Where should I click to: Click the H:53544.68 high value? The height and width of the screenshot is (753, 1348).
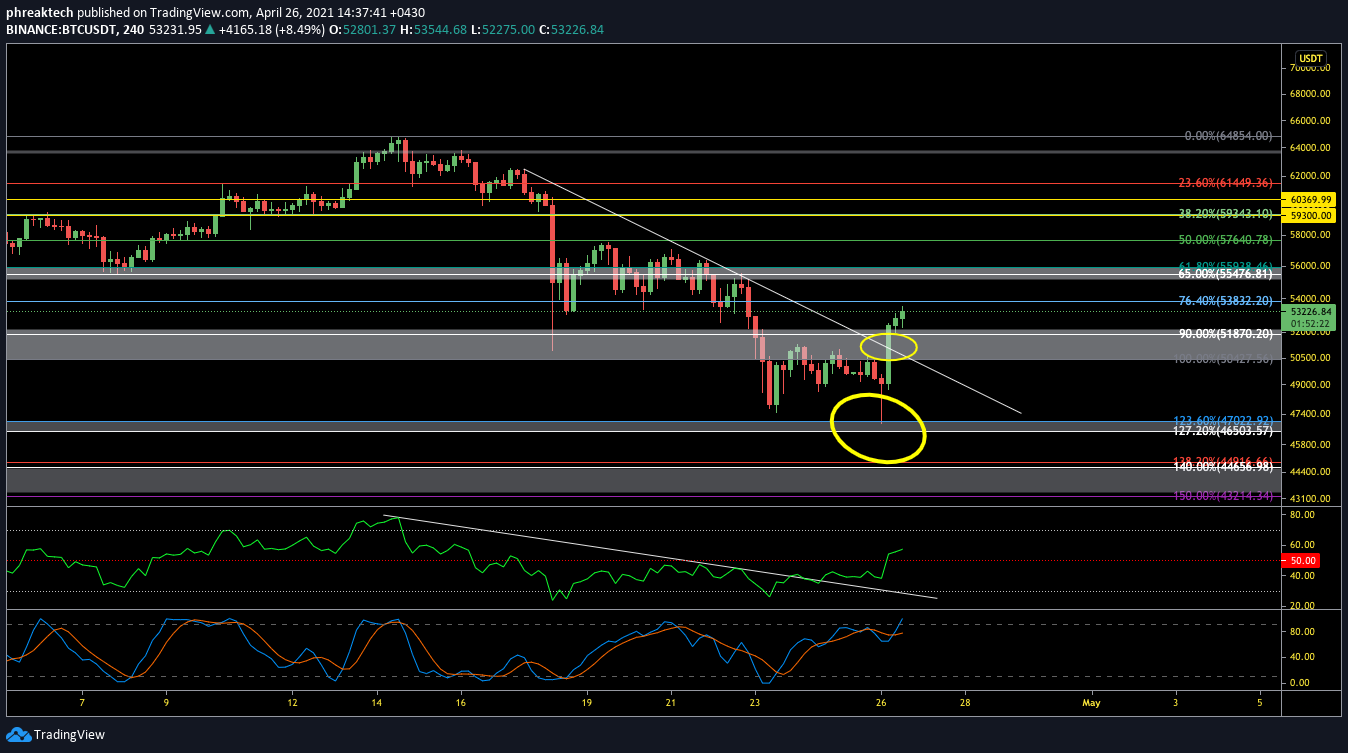435,29
